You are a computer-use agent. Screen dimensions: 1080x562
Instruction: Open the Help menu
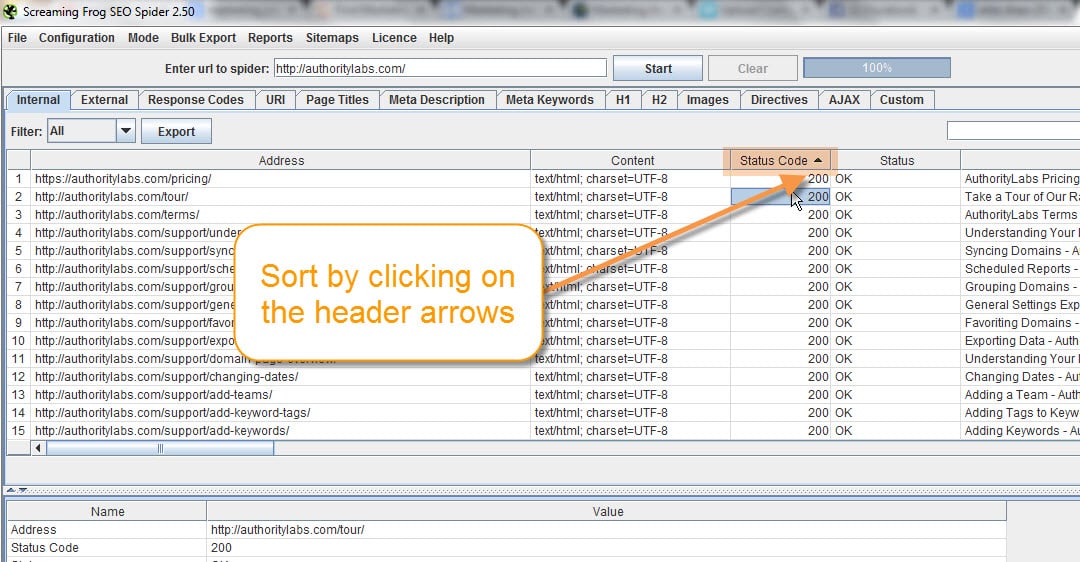441,38
